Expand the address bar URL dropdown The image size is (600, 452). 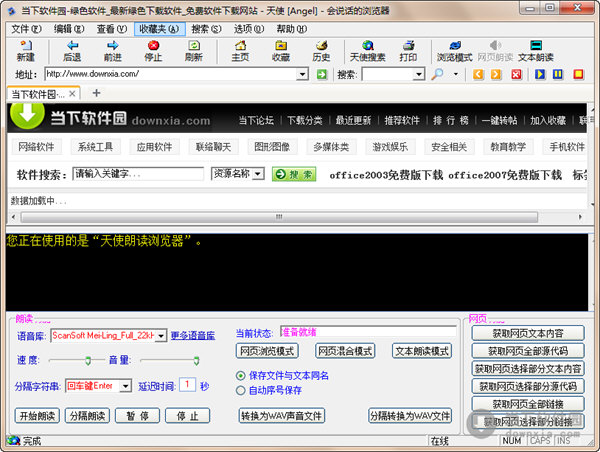(x=302, y=74)
